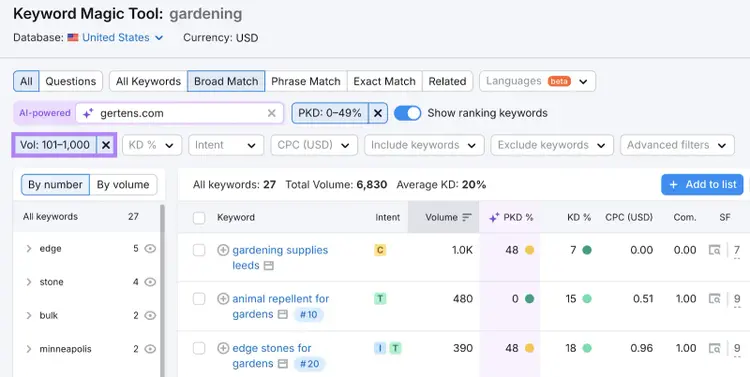This screenshot has width=750, height=377.
Task: Click the T intent badge for animal repellent
Action: [380, 299]
